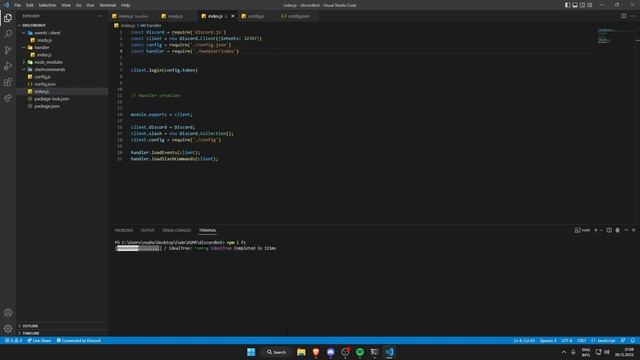Screen dimensions: 640x360
Task: Expand the Outline section
Action: point(62,326)
